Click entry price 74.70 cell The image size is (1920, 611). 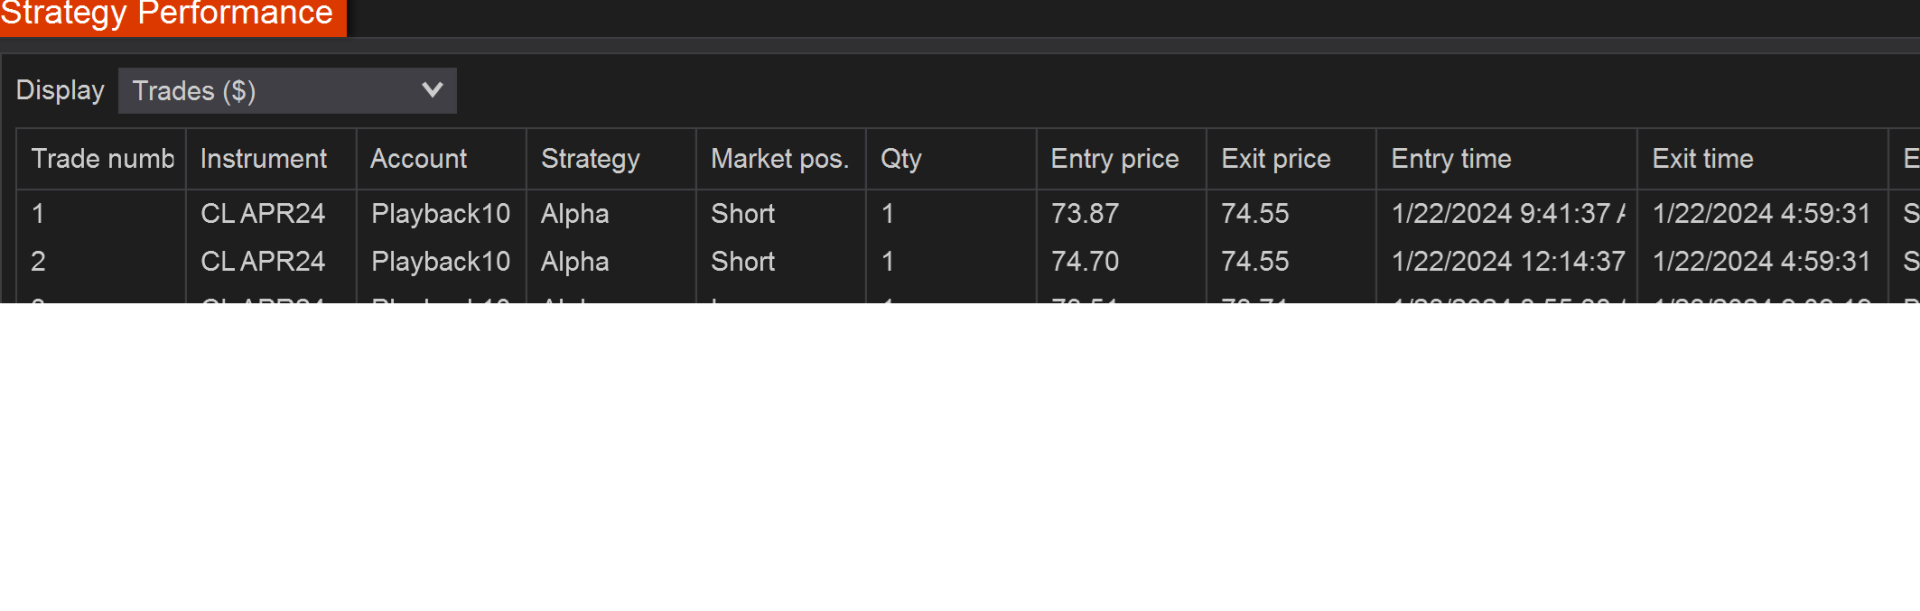click(x=1085, y=262)
